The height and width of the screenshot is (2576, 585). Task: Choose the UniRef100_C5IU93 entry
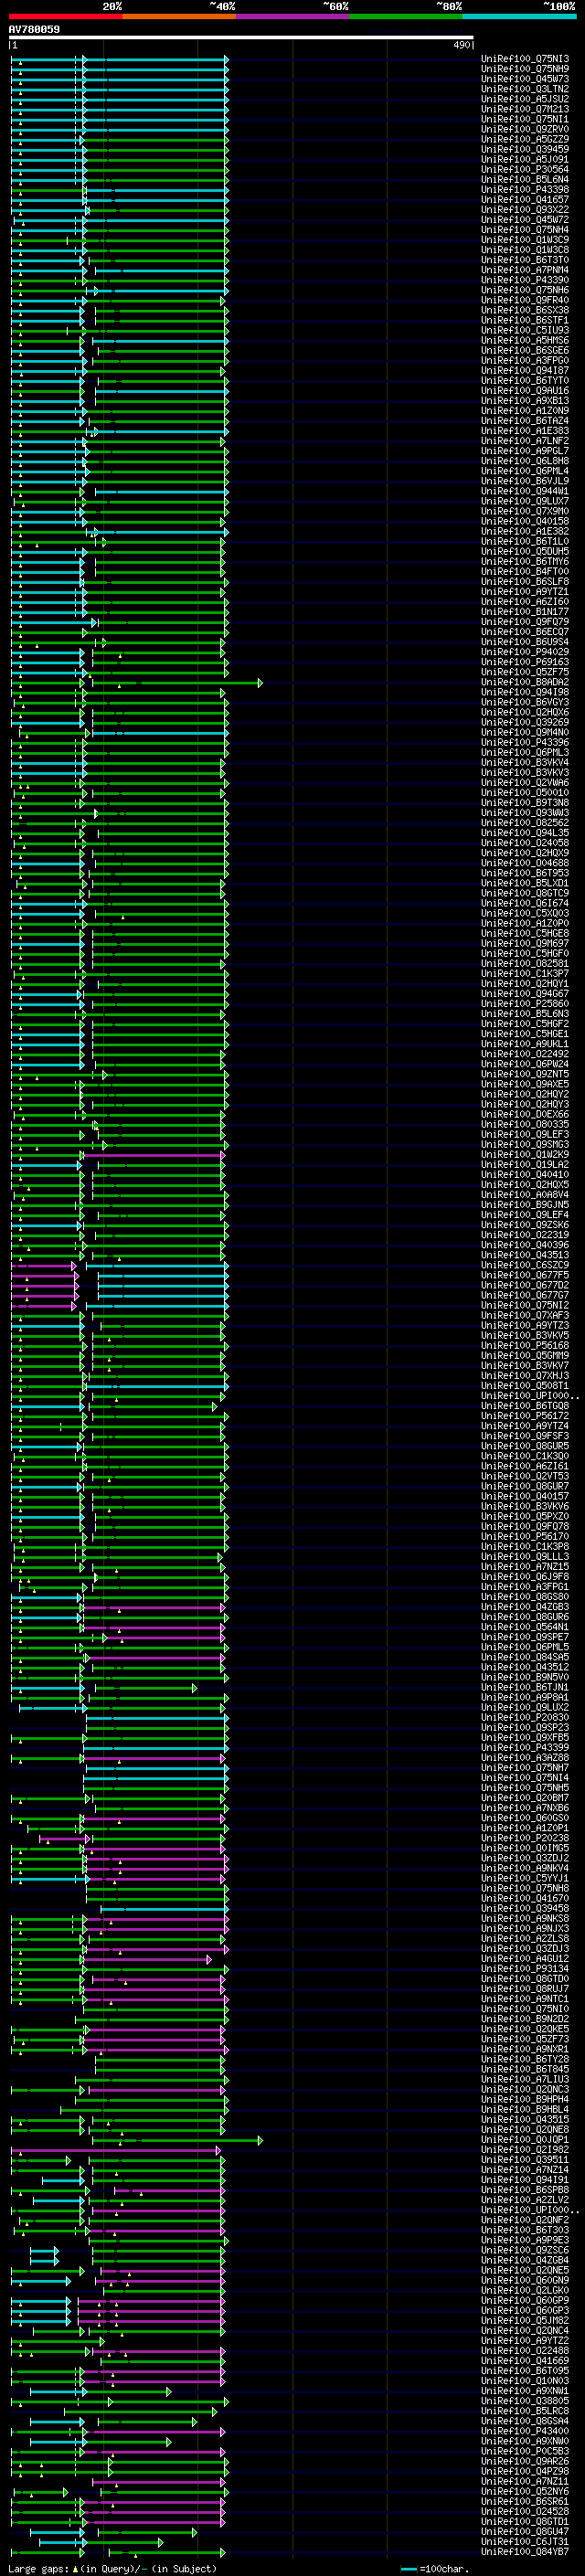click(525, 330)
